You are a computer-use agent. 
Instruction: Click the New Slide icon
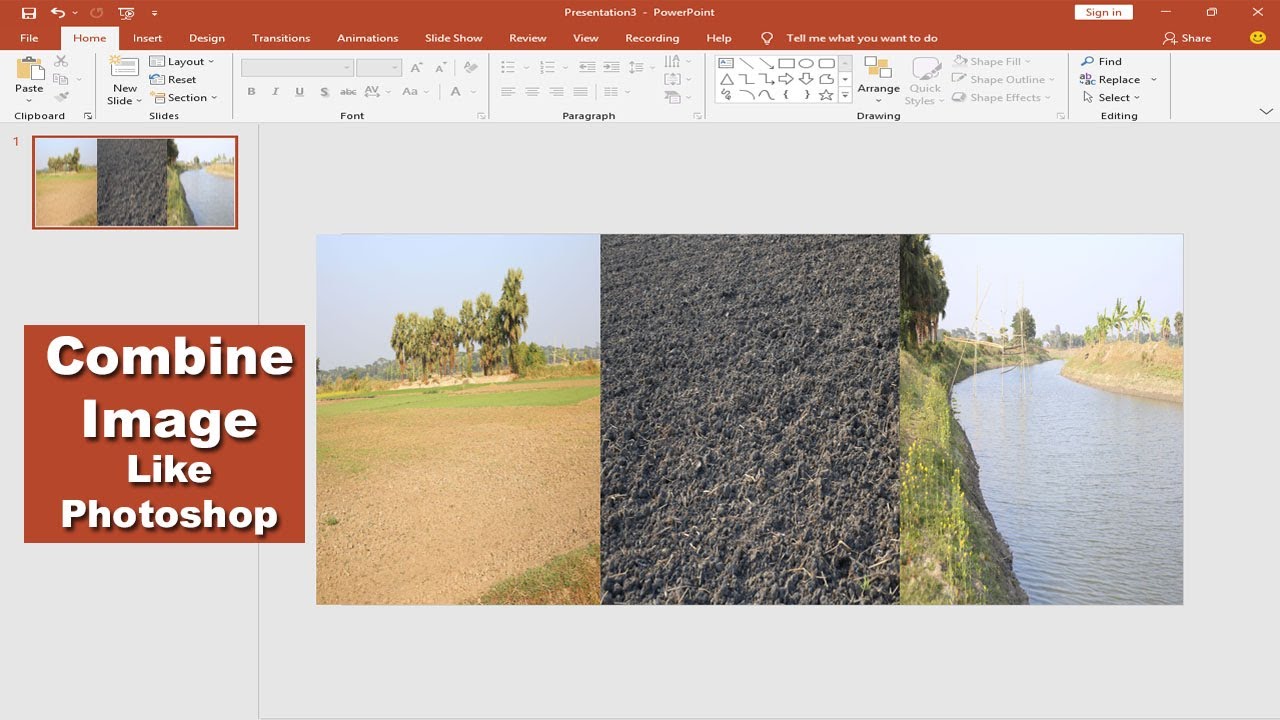click(124, 68)
